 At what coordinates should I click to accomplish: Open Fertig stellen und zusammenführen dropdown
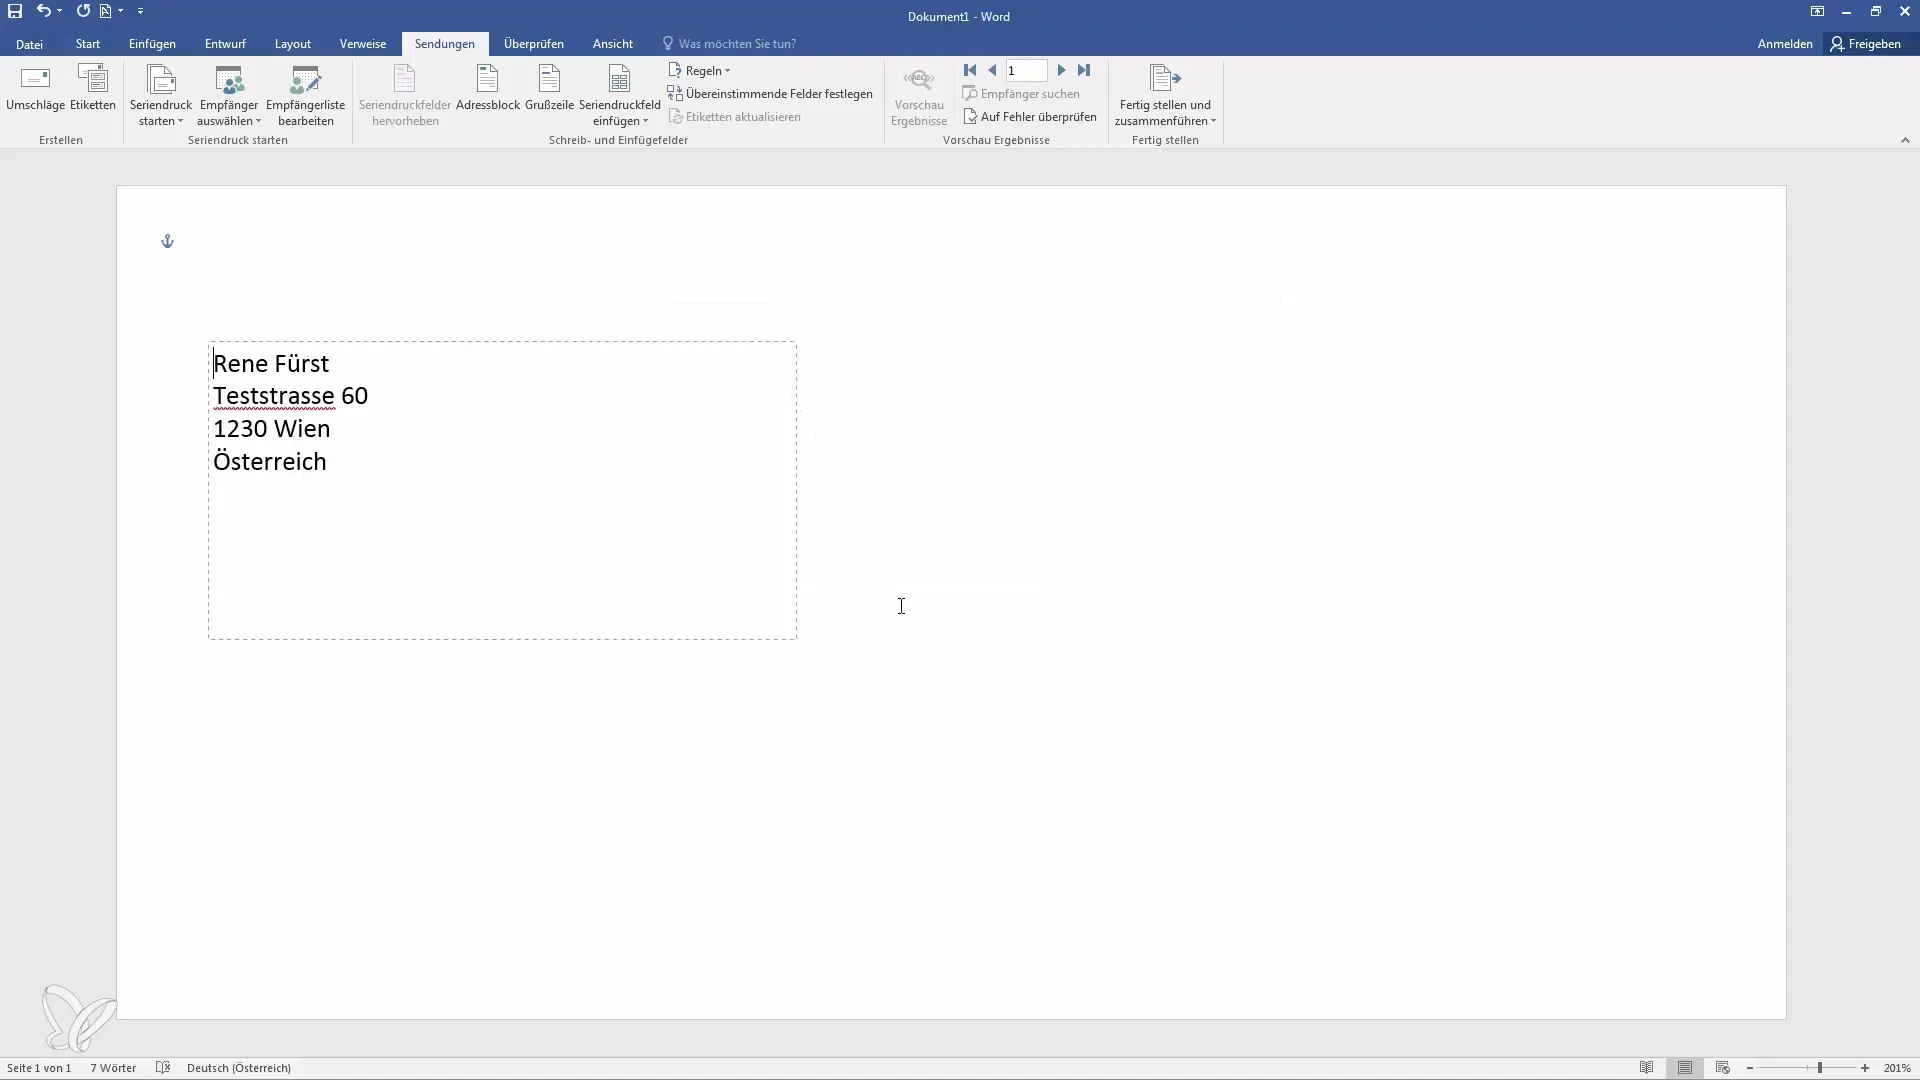click(x=1165, y=96)
